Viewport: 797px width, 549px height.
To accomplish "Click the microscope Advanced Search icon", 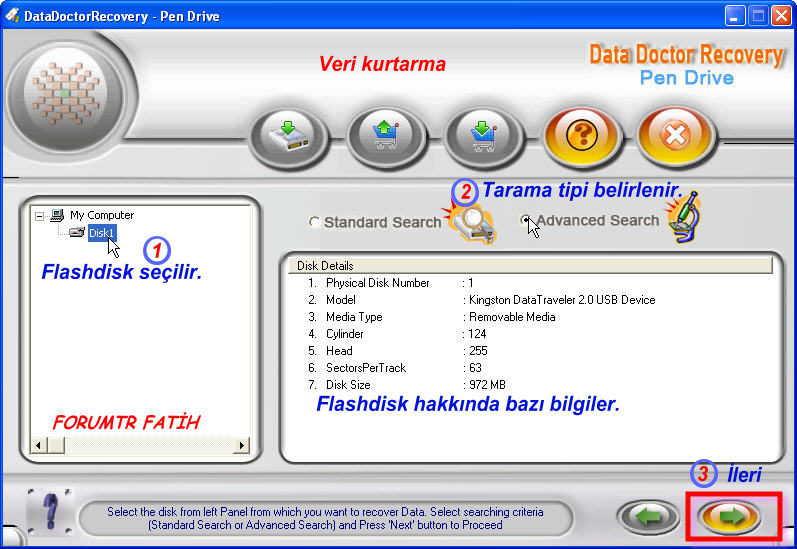I will [685, 218].
